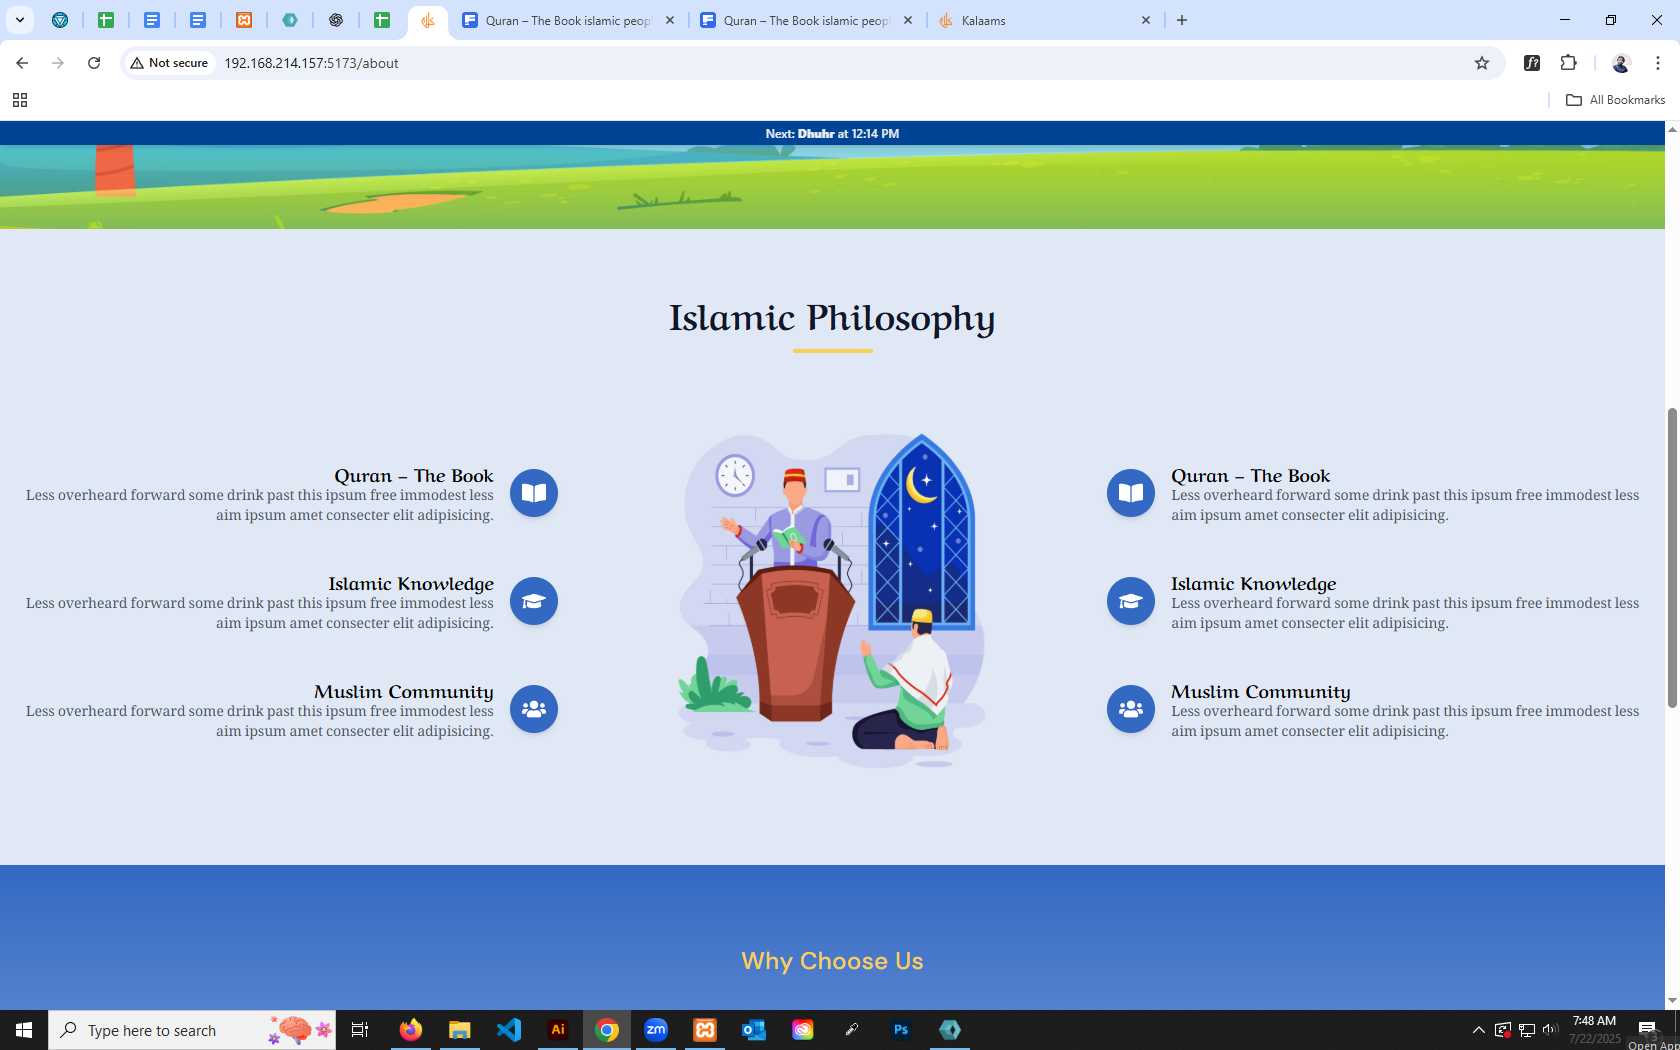Click the left Quran – The Book title
This screenshot has width=1680, height=1050.
(414, 476)
